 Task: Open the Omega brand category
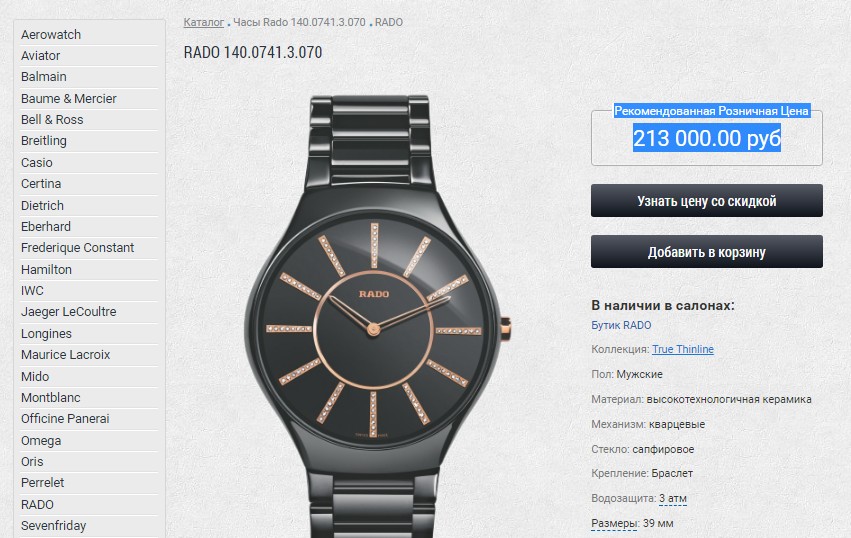pyautogui.click(x=41, y=440)
